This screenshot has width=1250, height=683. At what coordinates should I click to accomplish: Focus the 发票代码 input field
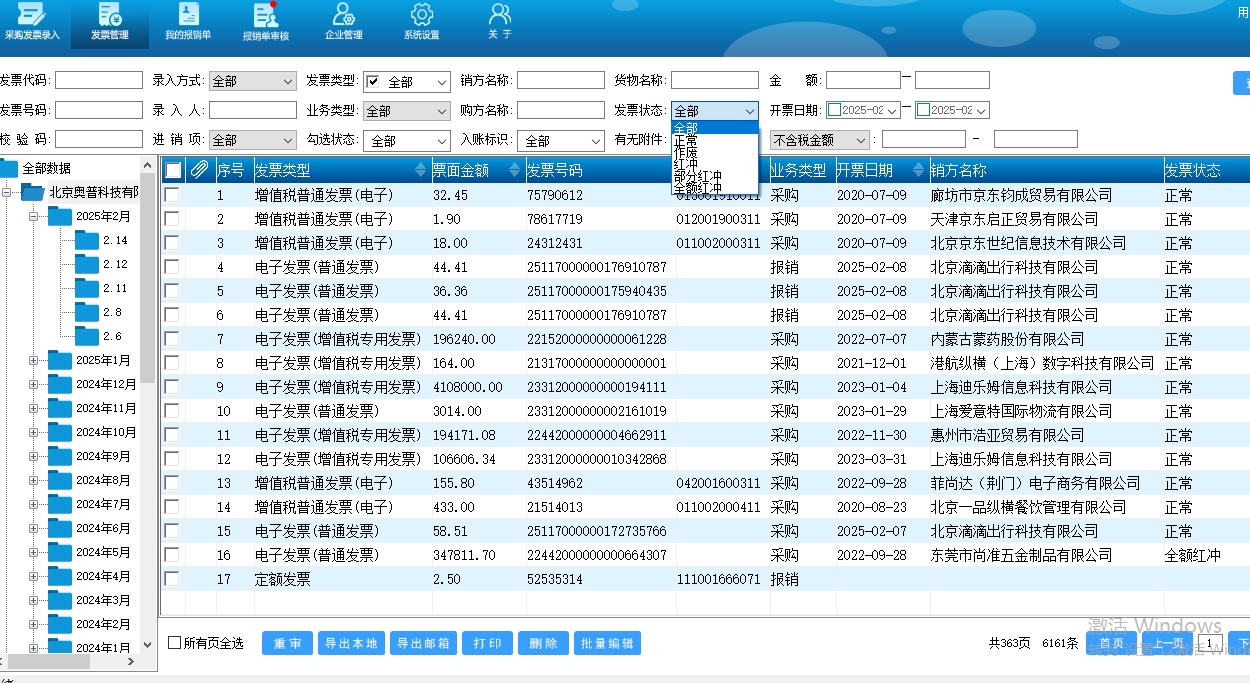coord(99,80)
